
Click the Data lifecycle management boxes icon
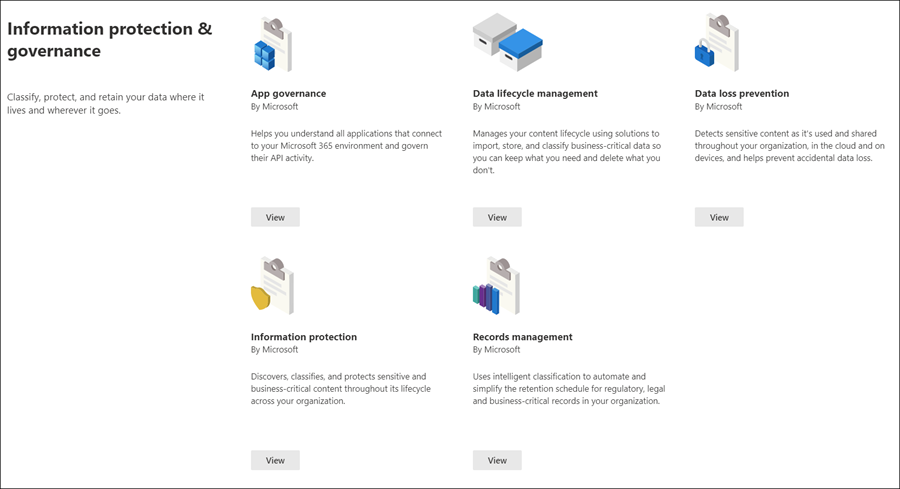[508, 42]
